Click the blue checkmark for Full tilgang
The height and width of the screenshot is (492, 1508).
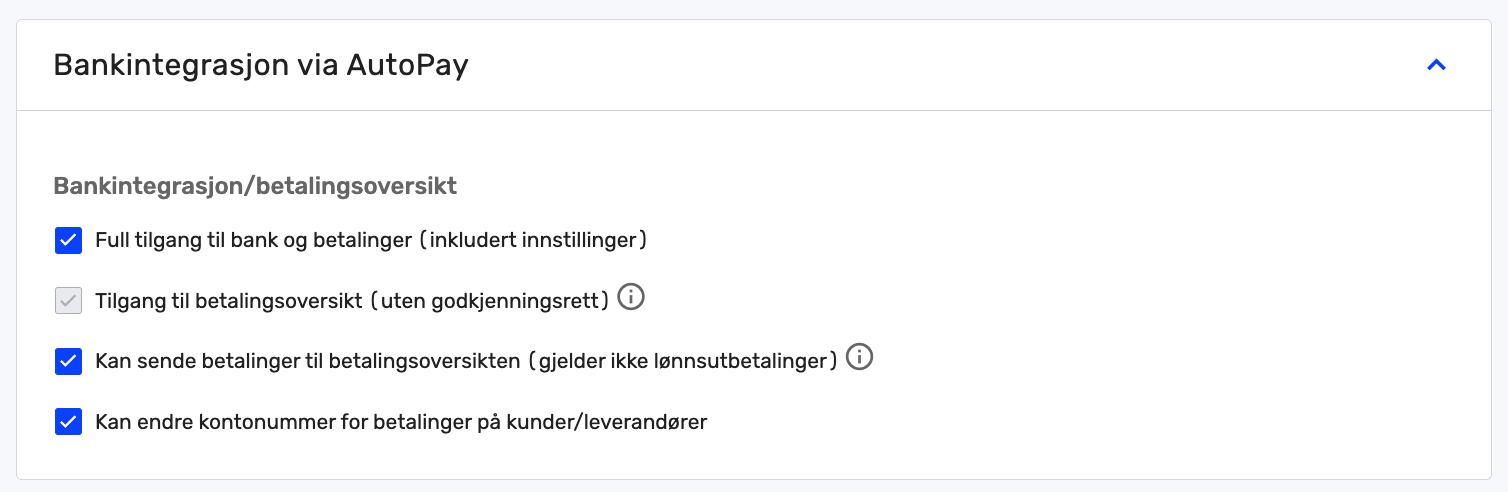pos(68,241)
